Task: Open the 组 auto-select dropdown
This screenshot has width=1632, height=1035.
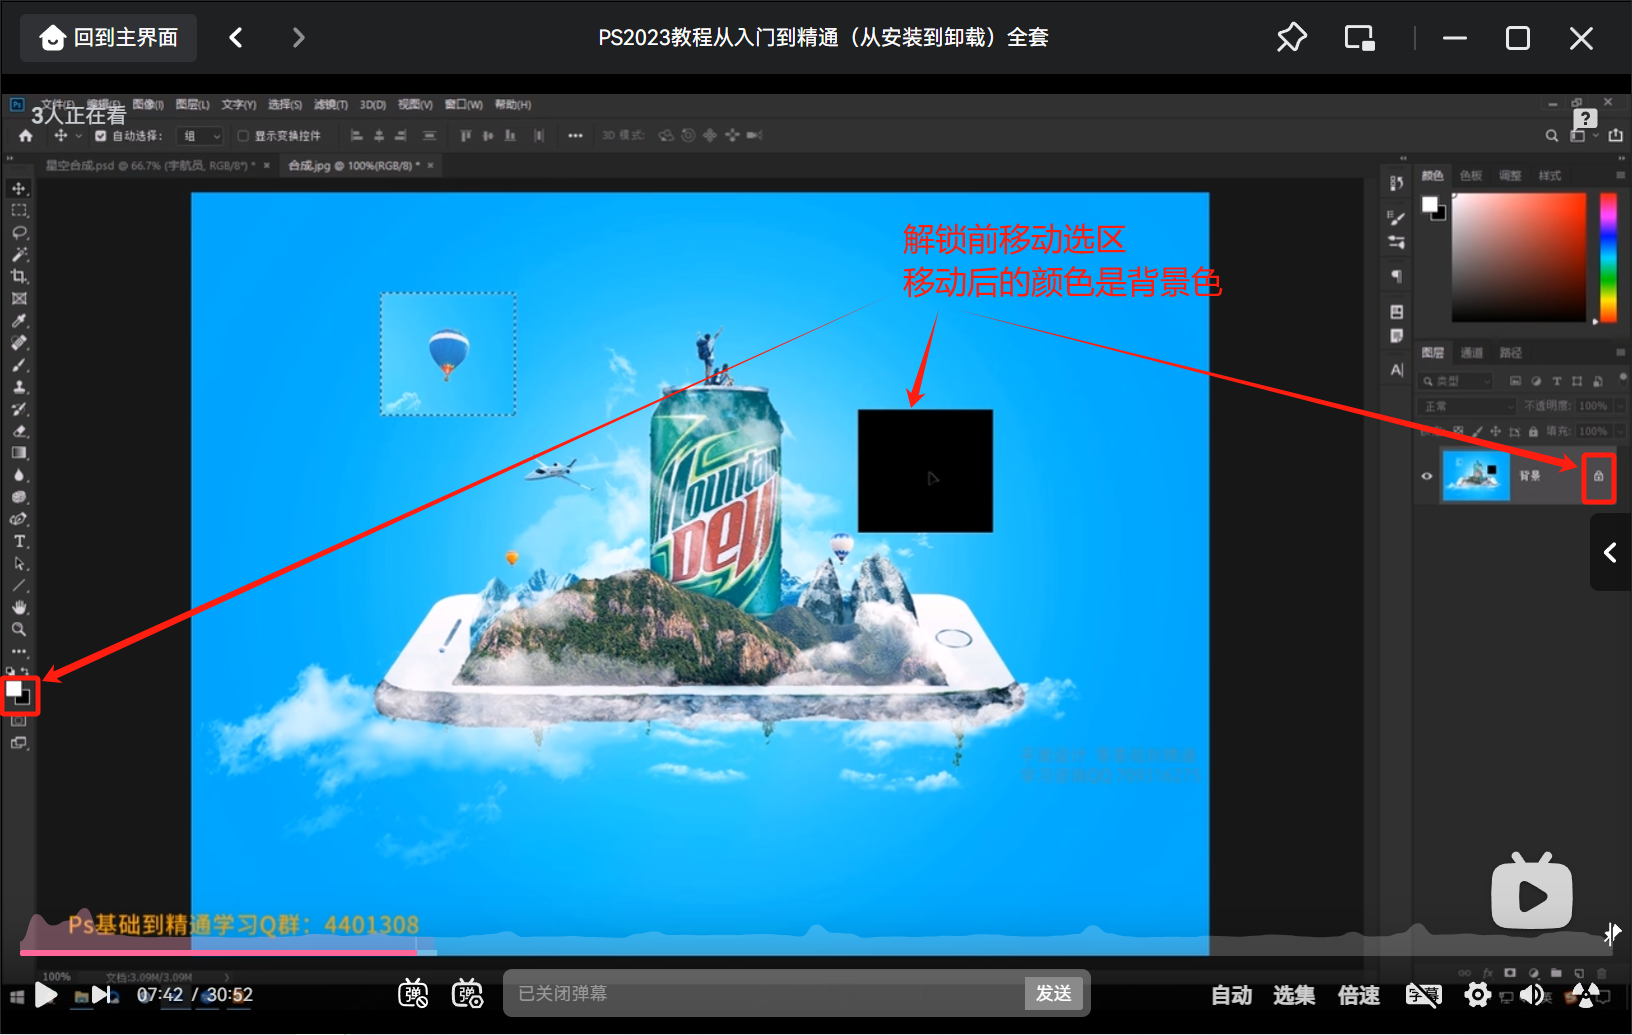Action: 200,136
